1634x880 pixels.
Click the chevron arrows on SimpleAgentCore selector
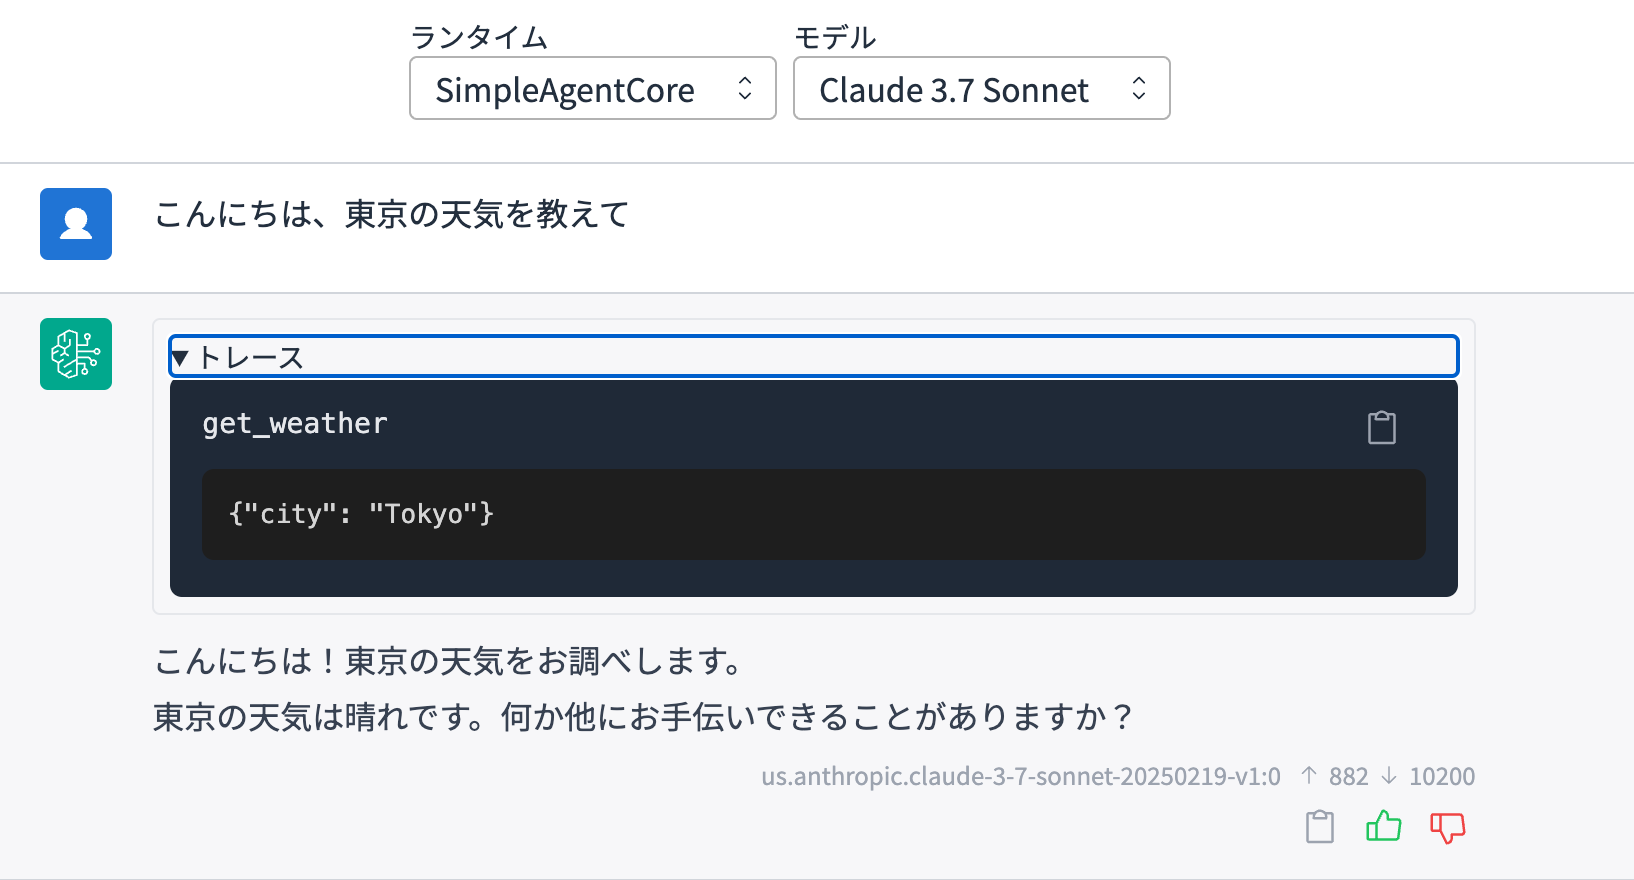coord(745,89)
